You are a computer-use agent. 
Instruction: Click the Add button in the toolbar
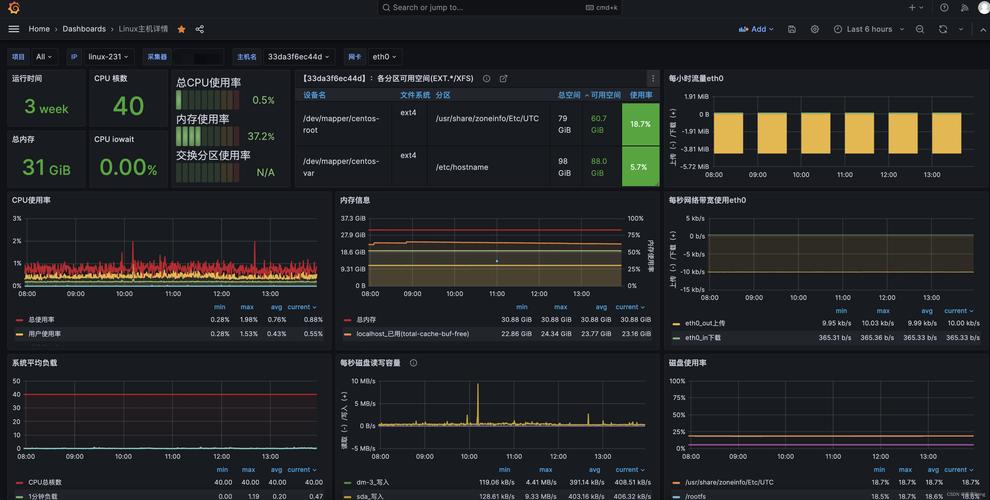(757, 29)
